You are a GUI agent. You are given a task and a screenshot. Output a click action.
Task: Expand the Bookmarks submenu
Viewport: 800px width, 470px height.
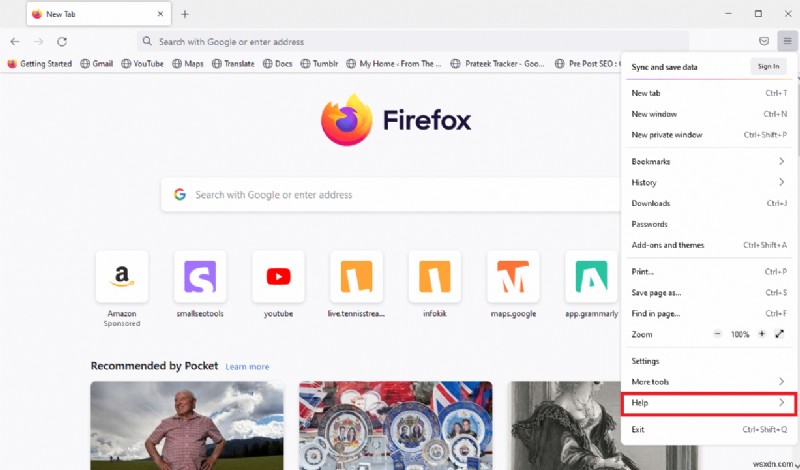point(709,161)
